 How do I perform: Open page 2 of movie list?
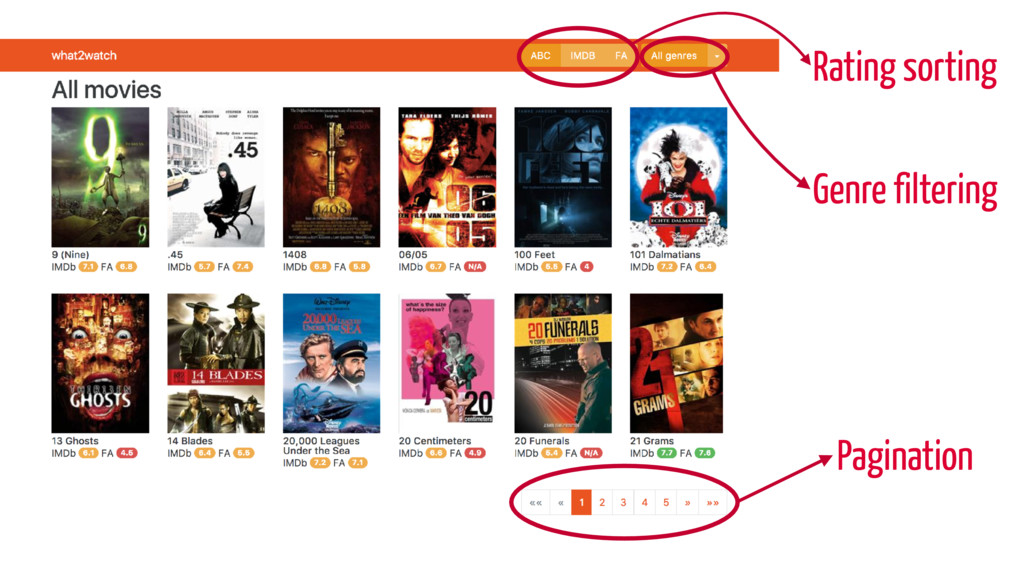[602, 502]
